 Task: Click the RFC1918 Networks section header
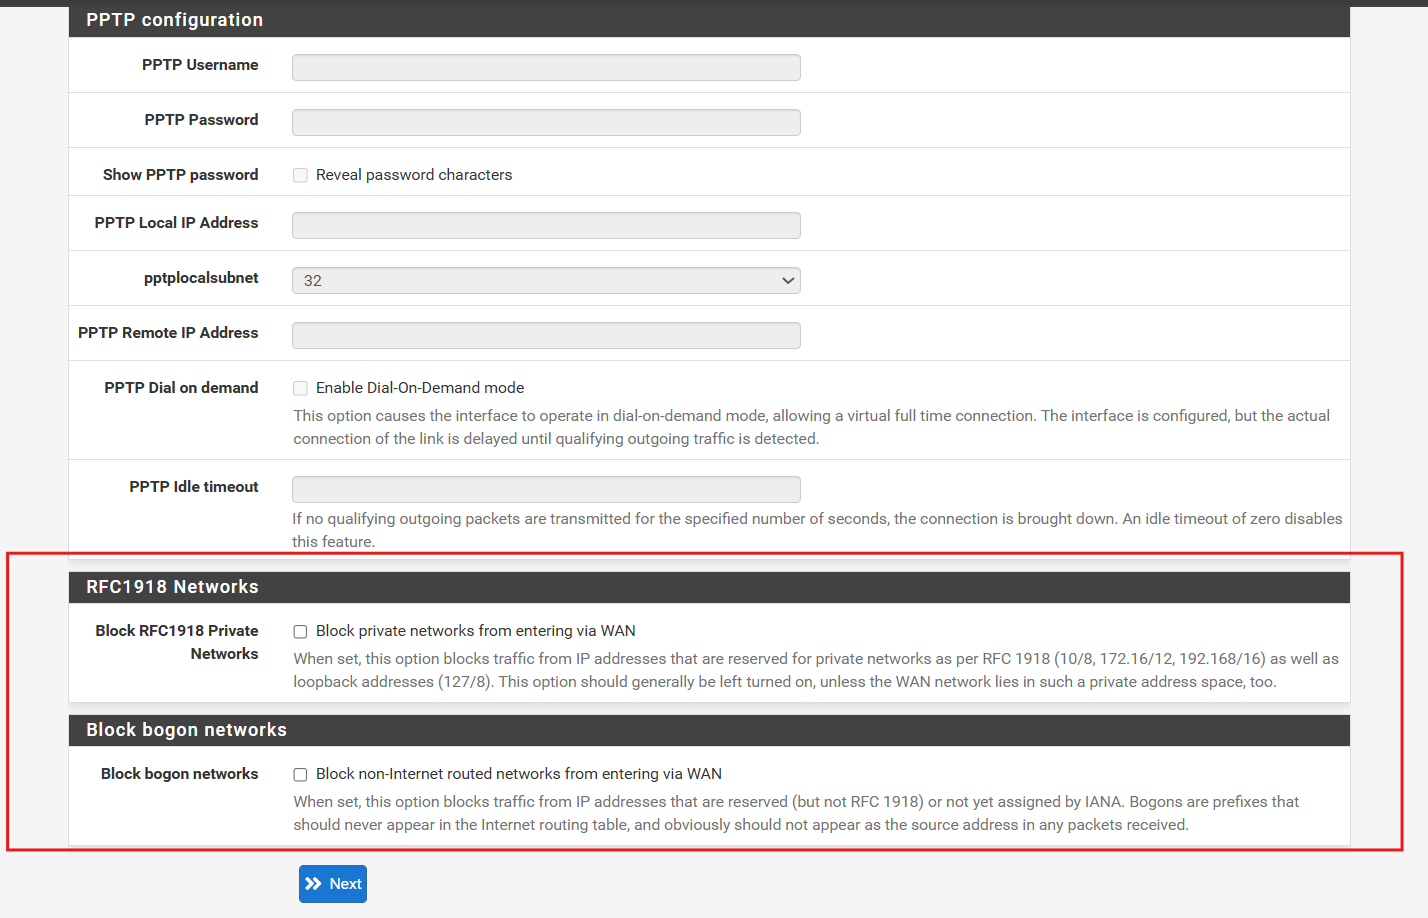pos(172,587)
